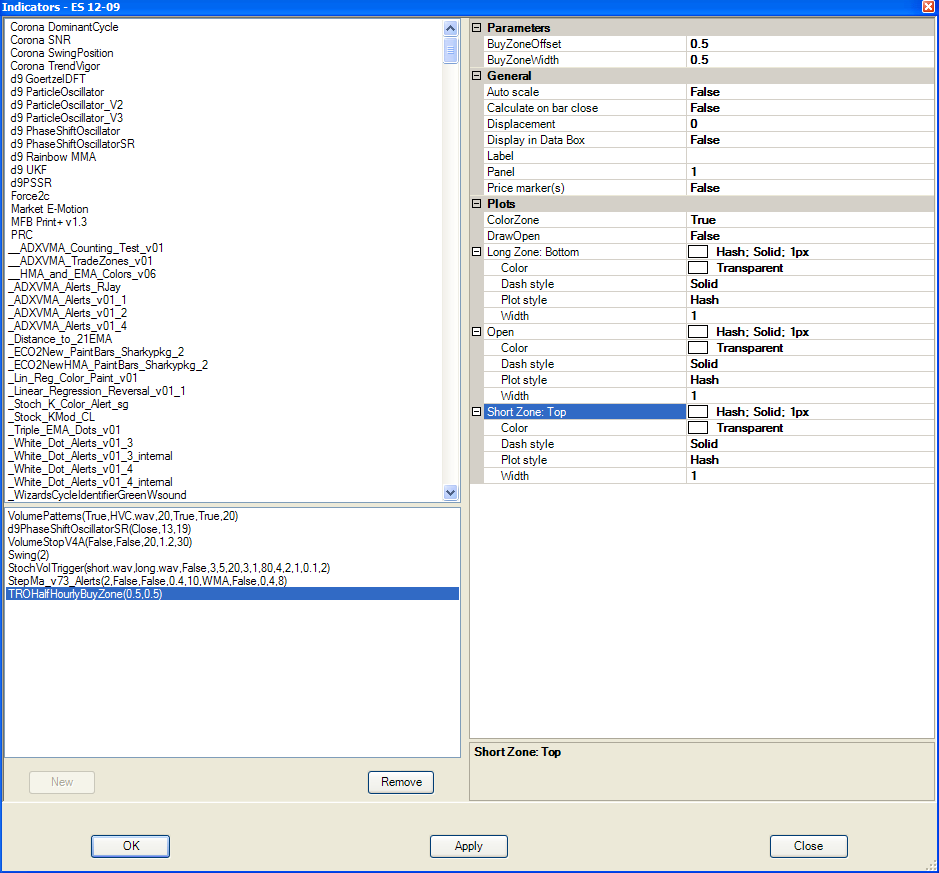Click the Open plot summary swatch

[x=698, y=332]
